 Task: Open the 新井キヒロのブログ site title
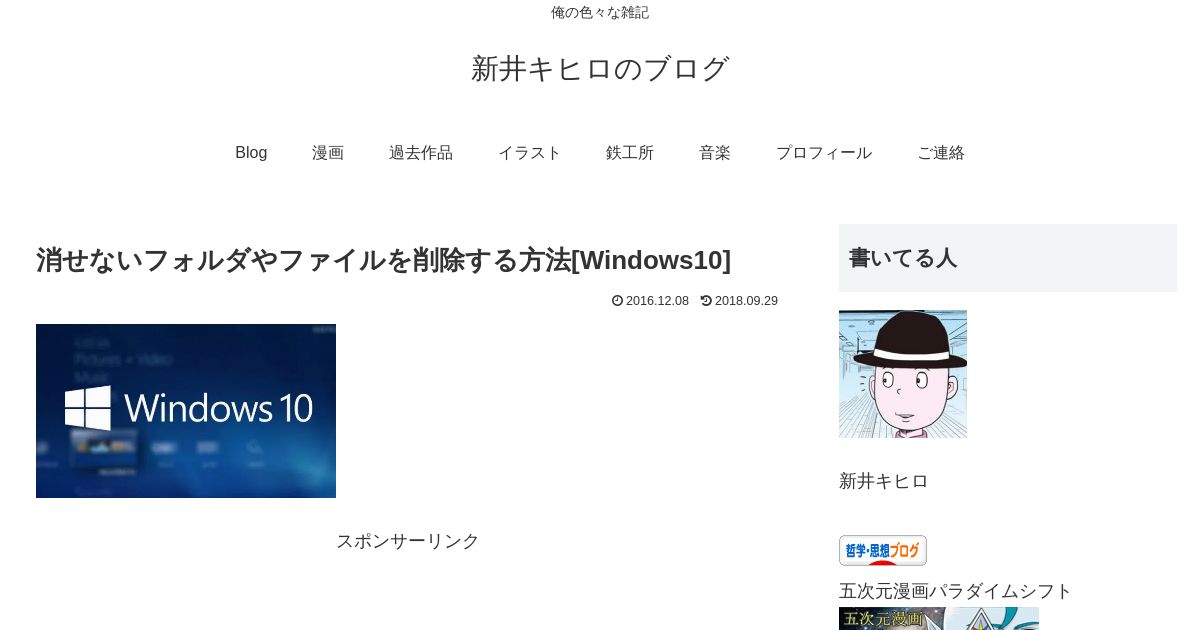click(x=600, y=68)
